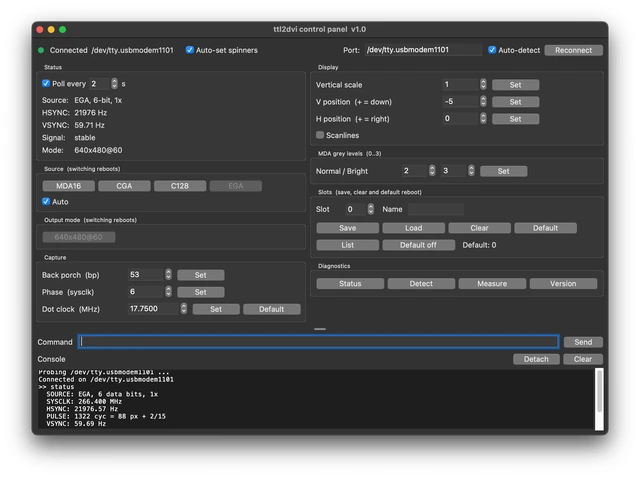Click the Dot clock value field
Viewport: 640px width, 477px height.
tap(154, 308)
